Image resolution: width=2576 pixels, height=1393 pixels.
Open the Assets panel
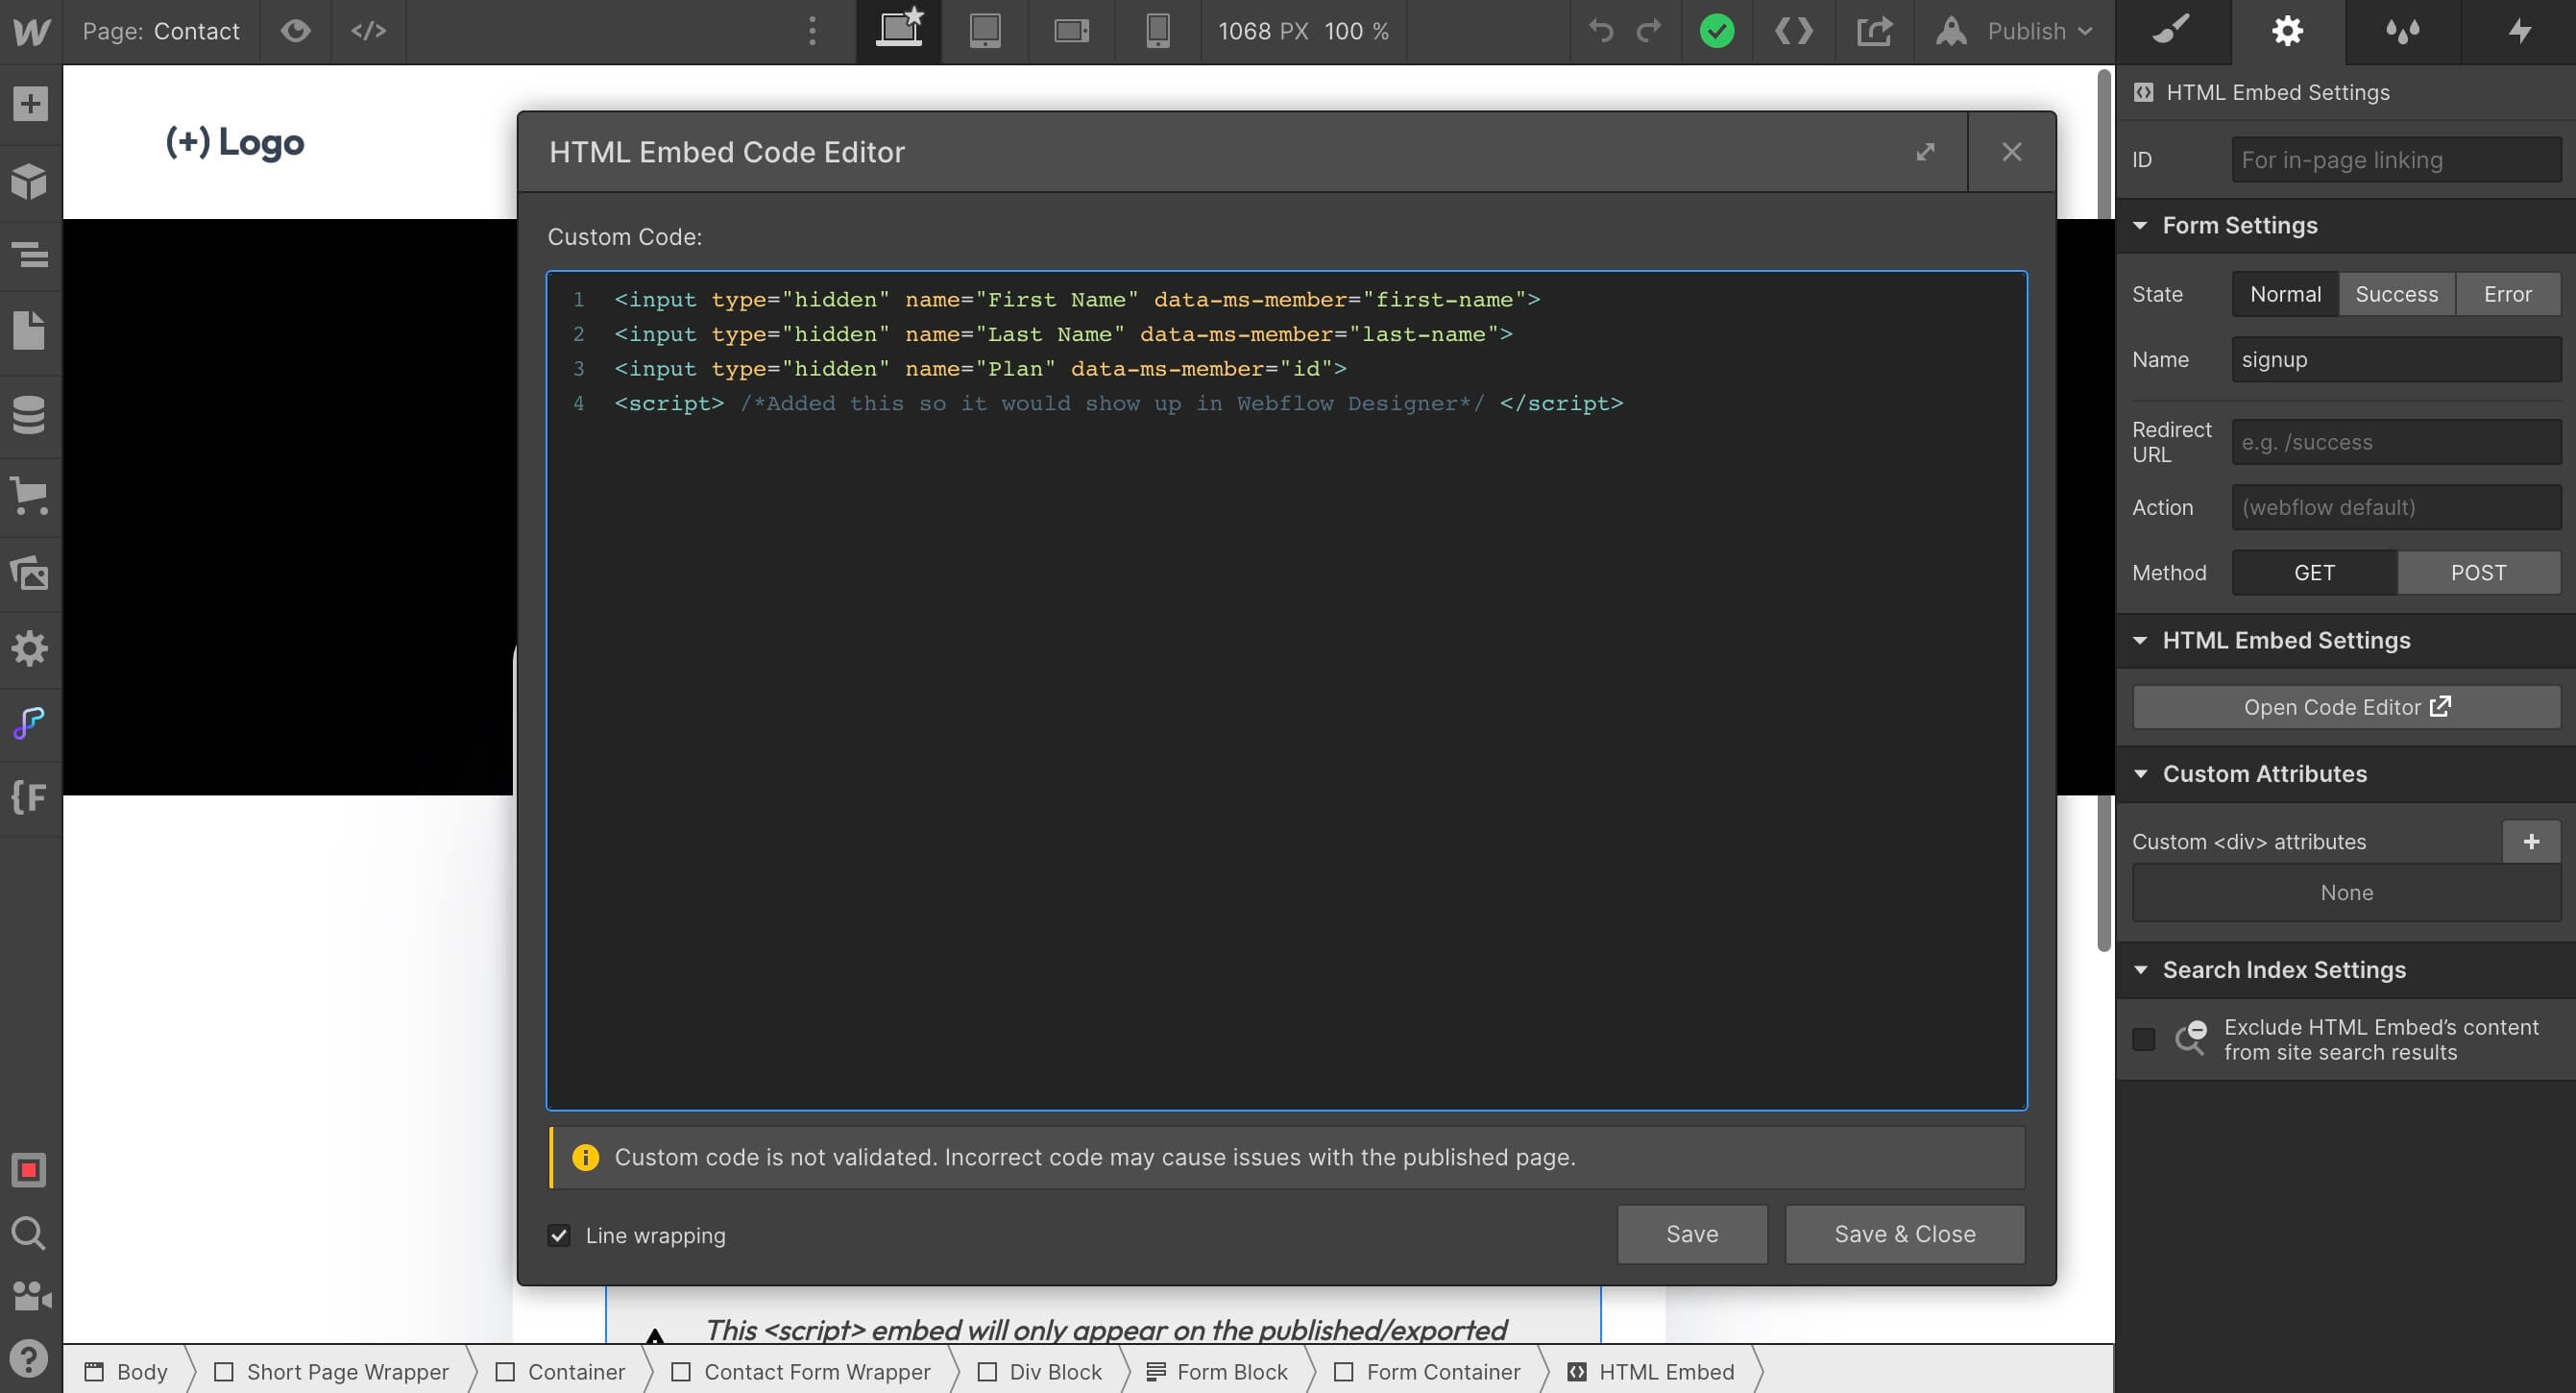(30, 573)
